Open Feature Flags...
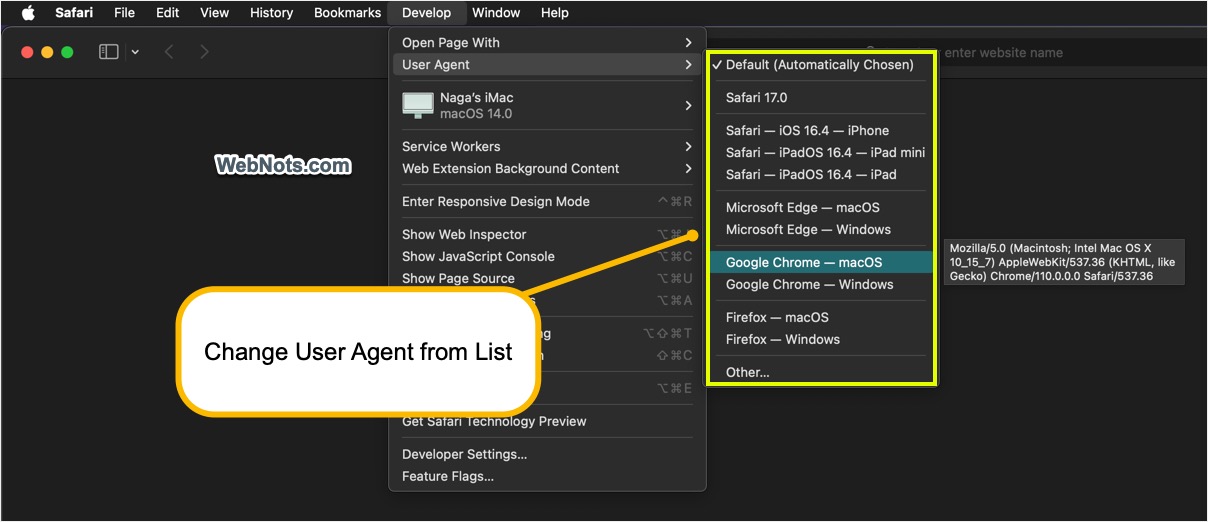Screen dimensions: 1208x522 pos(547,476)
